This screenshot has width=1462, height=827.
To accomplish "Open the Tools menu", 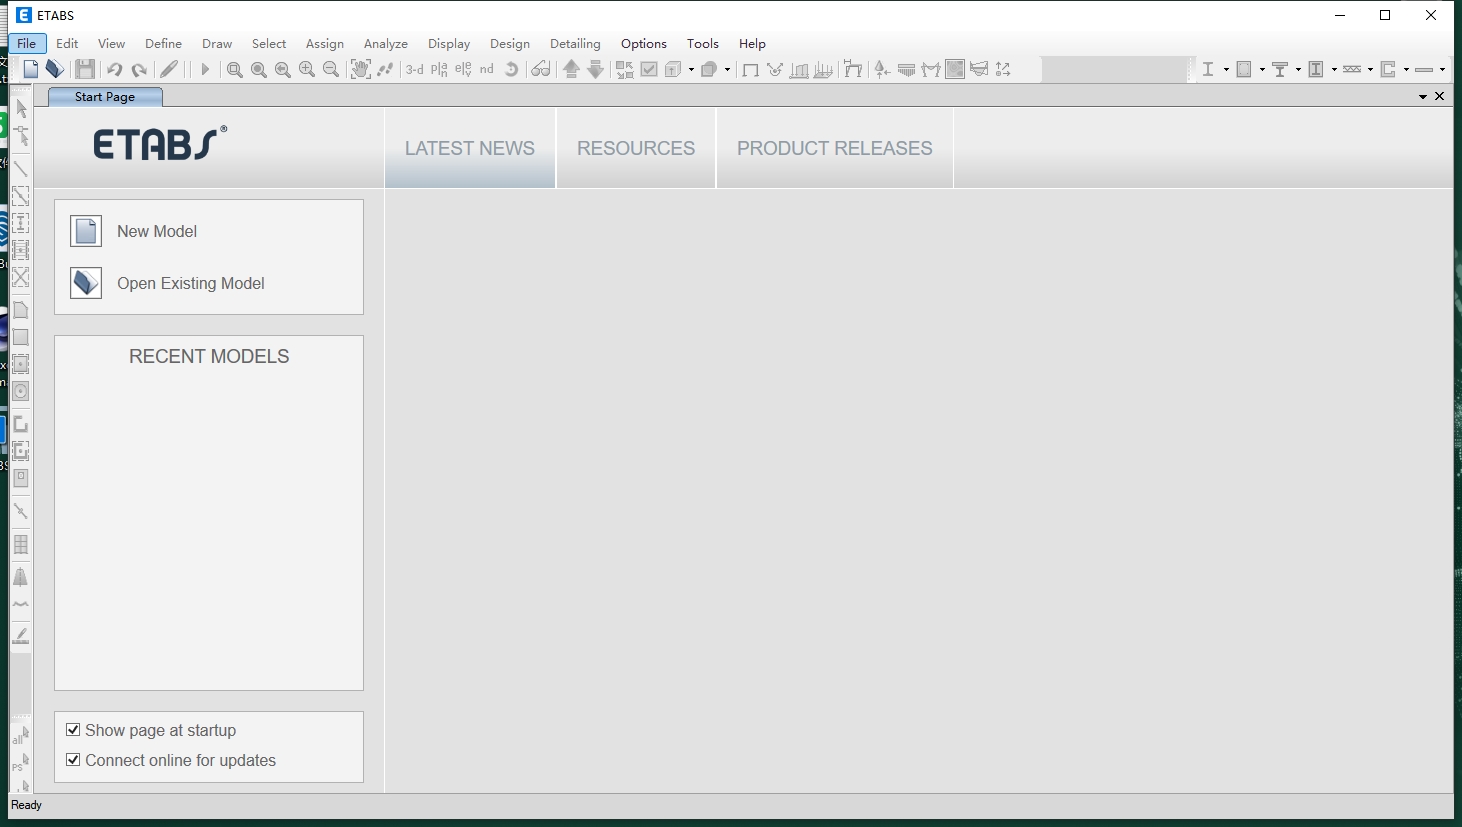I will pyautogui.click(x=703, y=43).
